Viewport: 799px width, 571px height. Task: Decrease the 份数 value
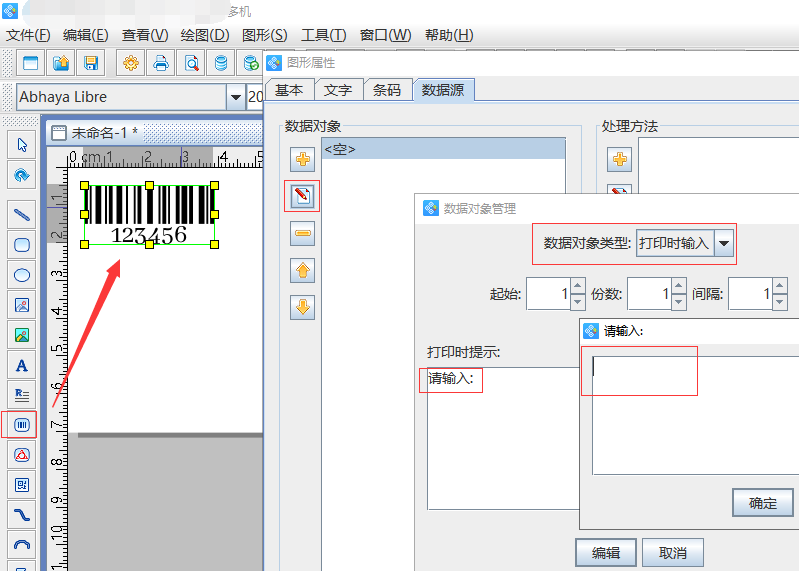tap(678, 302)
